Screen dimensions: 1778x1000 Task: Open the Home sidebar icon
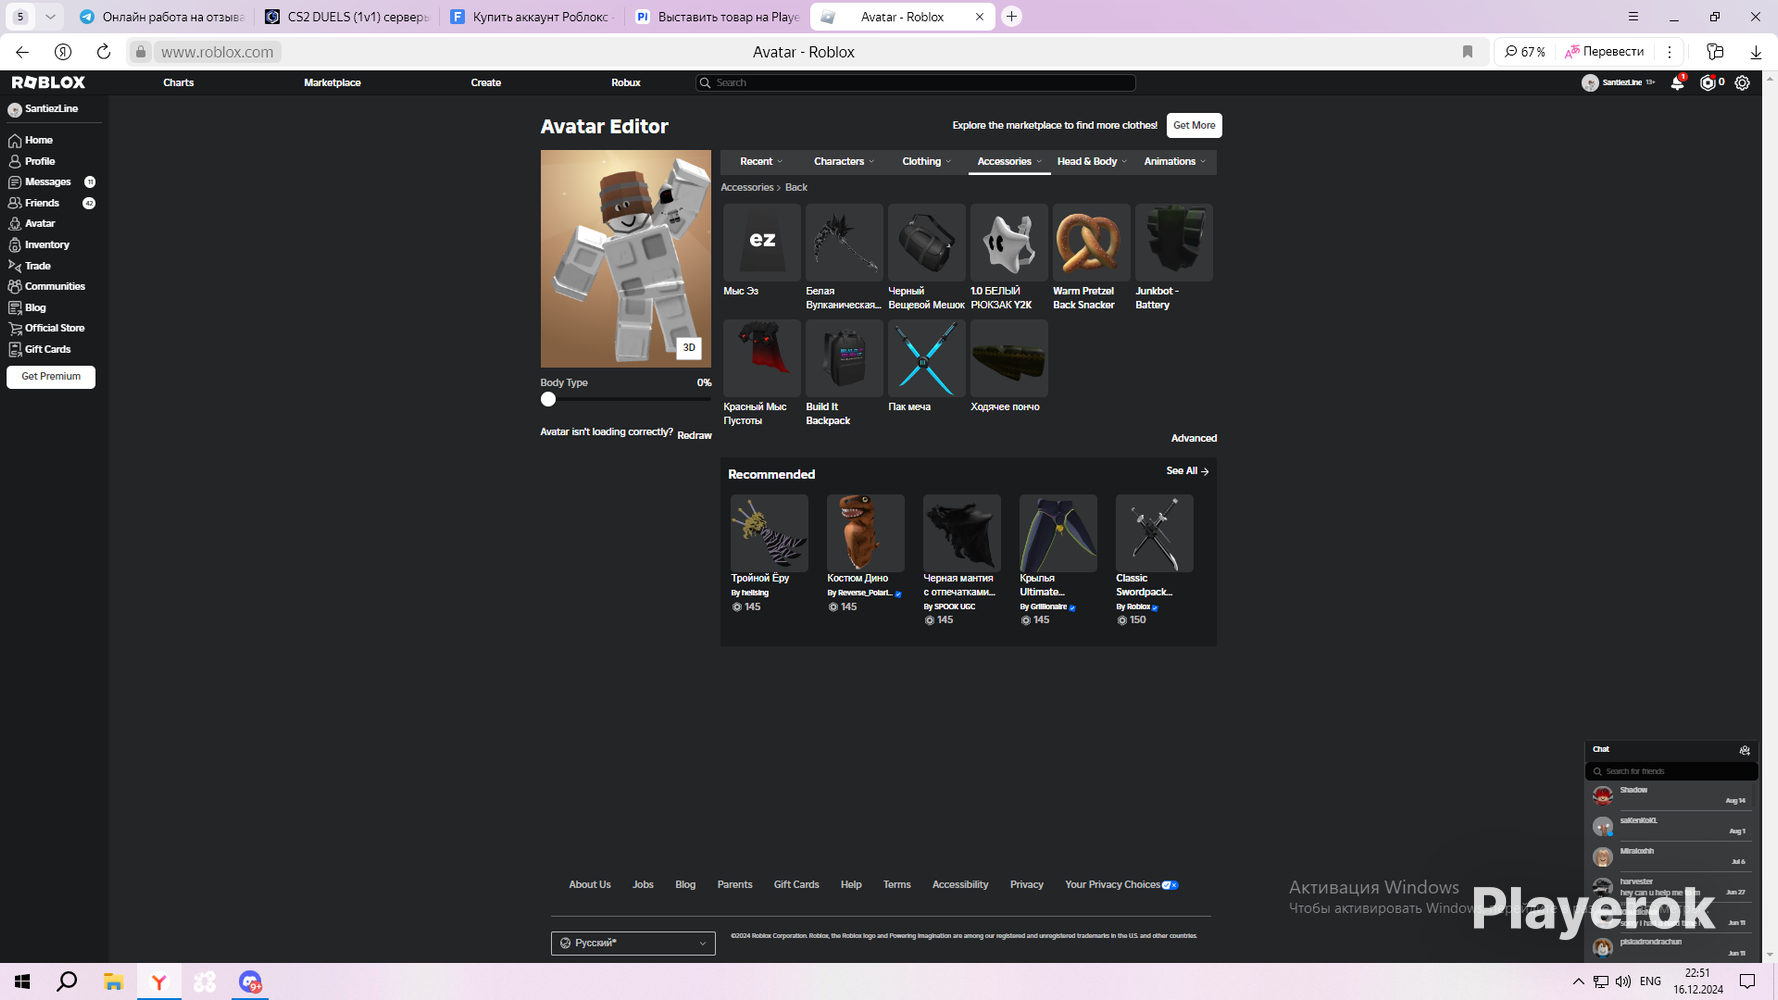click(x=15, y=141)
